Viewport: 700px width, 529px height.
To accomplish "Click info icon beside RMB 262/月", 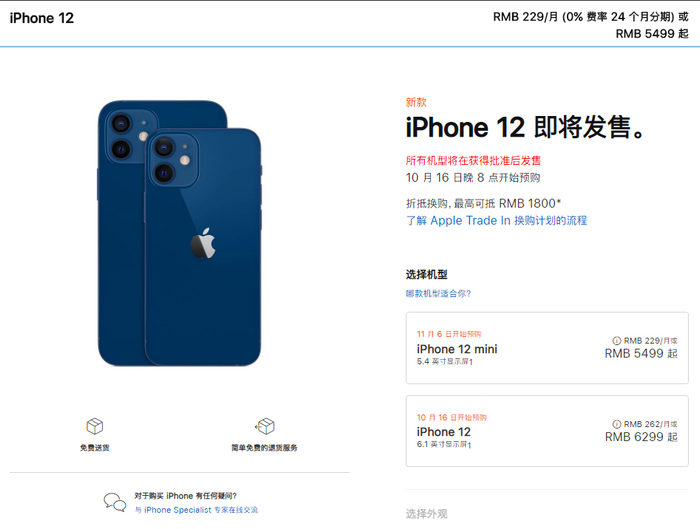I will (617, 424).
